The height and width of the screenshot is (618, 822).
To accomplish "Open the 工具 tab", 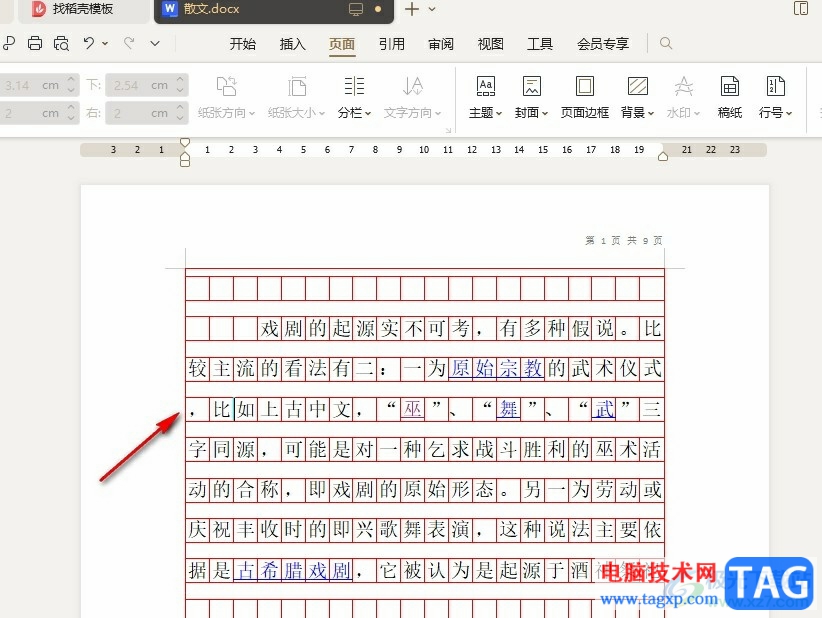I will [x=539, y=44].
